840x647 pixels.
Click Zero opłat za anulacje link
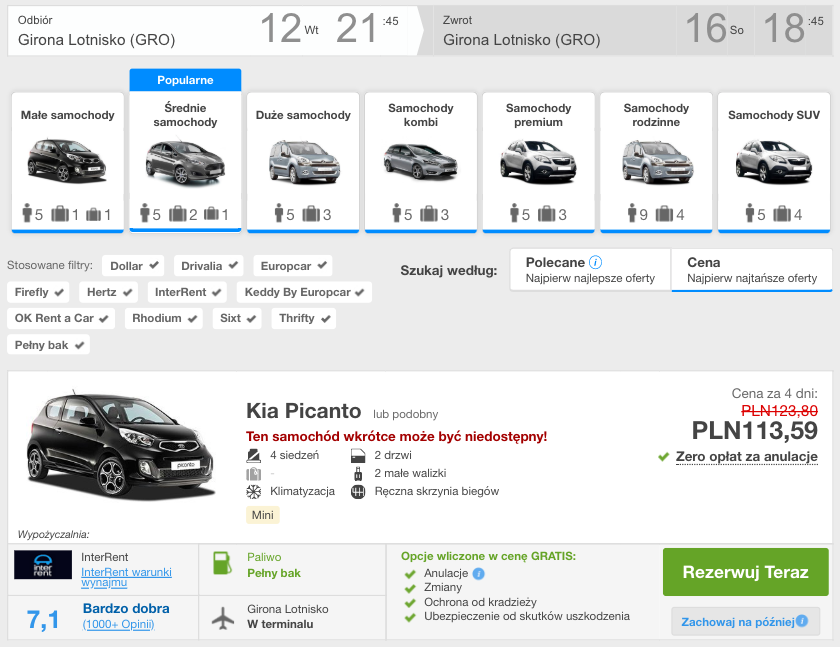pyautogui.click(x=747, y=456)
